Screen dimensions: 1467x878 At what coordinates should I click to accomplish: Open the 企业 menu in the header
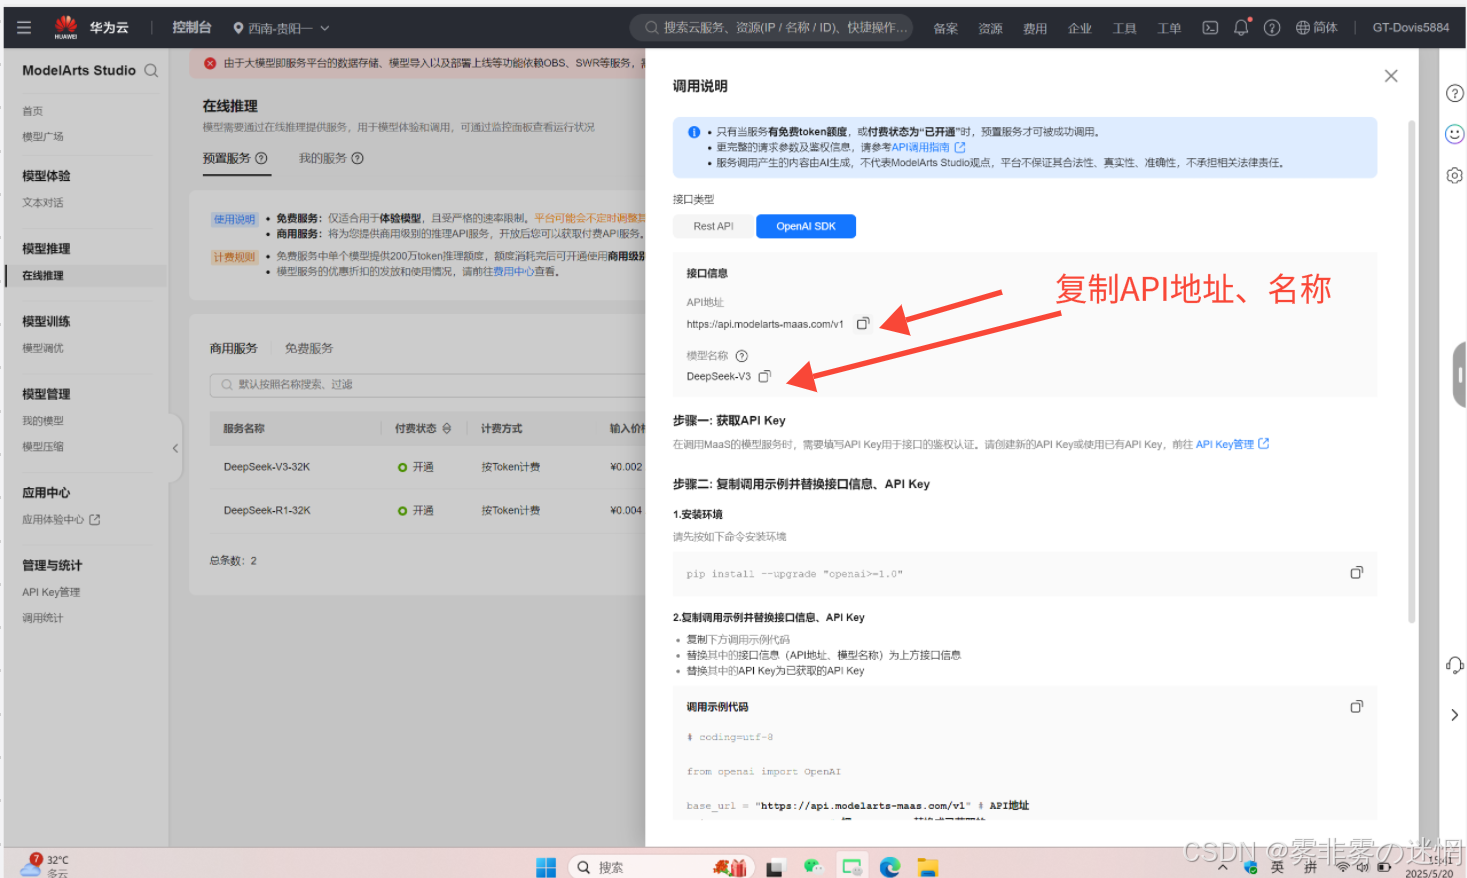pos(1080,28)
